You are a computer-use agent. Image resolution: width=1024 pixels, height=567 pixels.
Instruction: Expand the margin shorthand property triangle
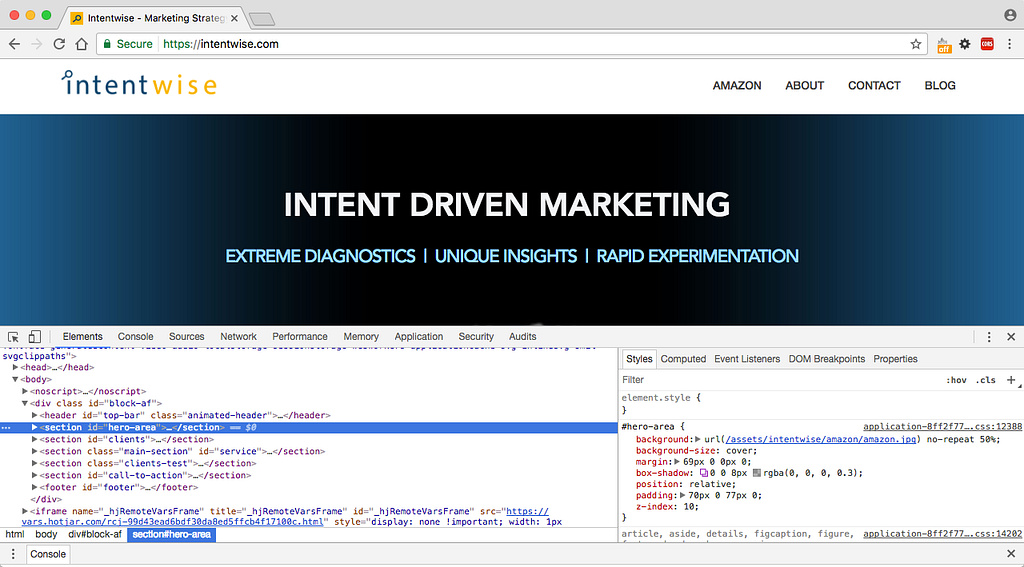(679, 462)
